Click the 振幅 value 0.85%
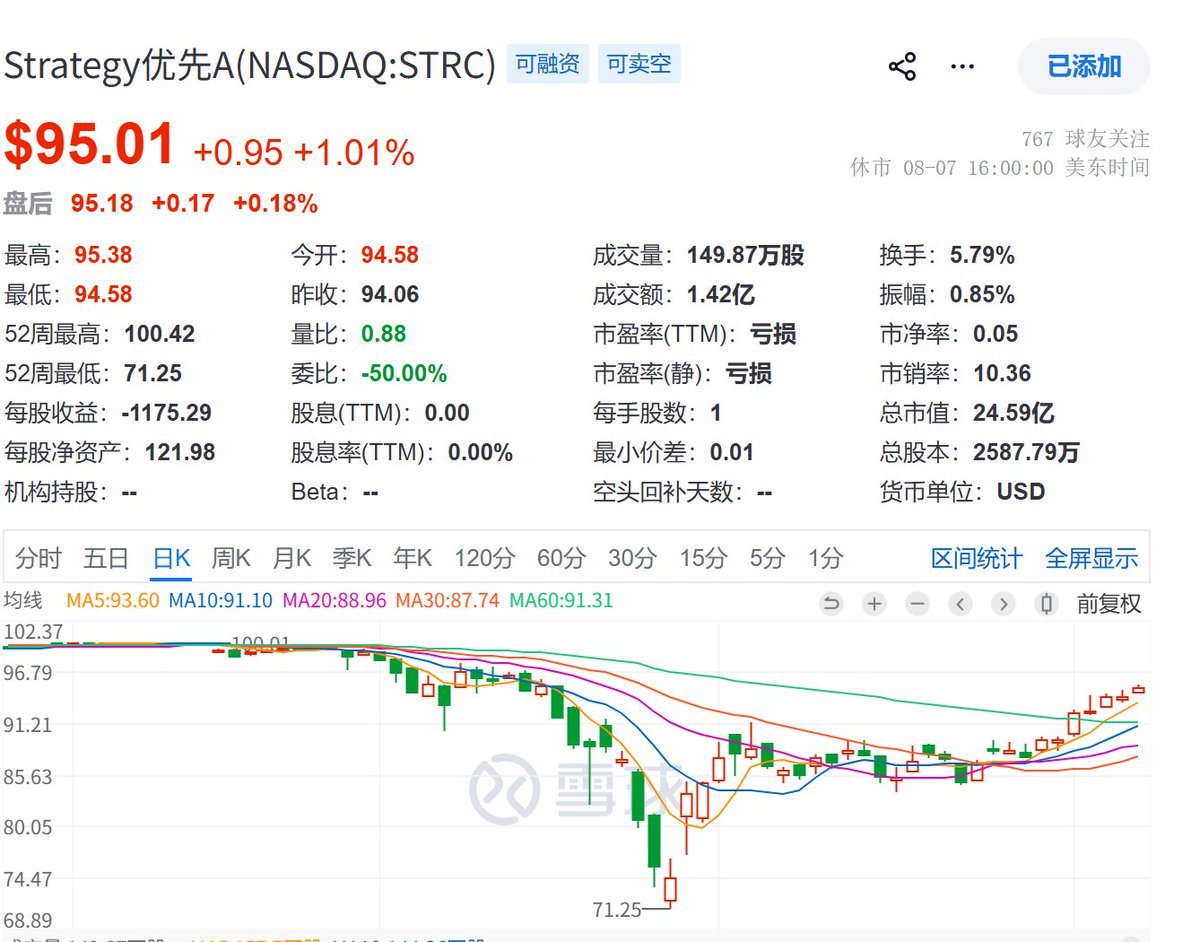1200x942 pixels. coord(982,295)
